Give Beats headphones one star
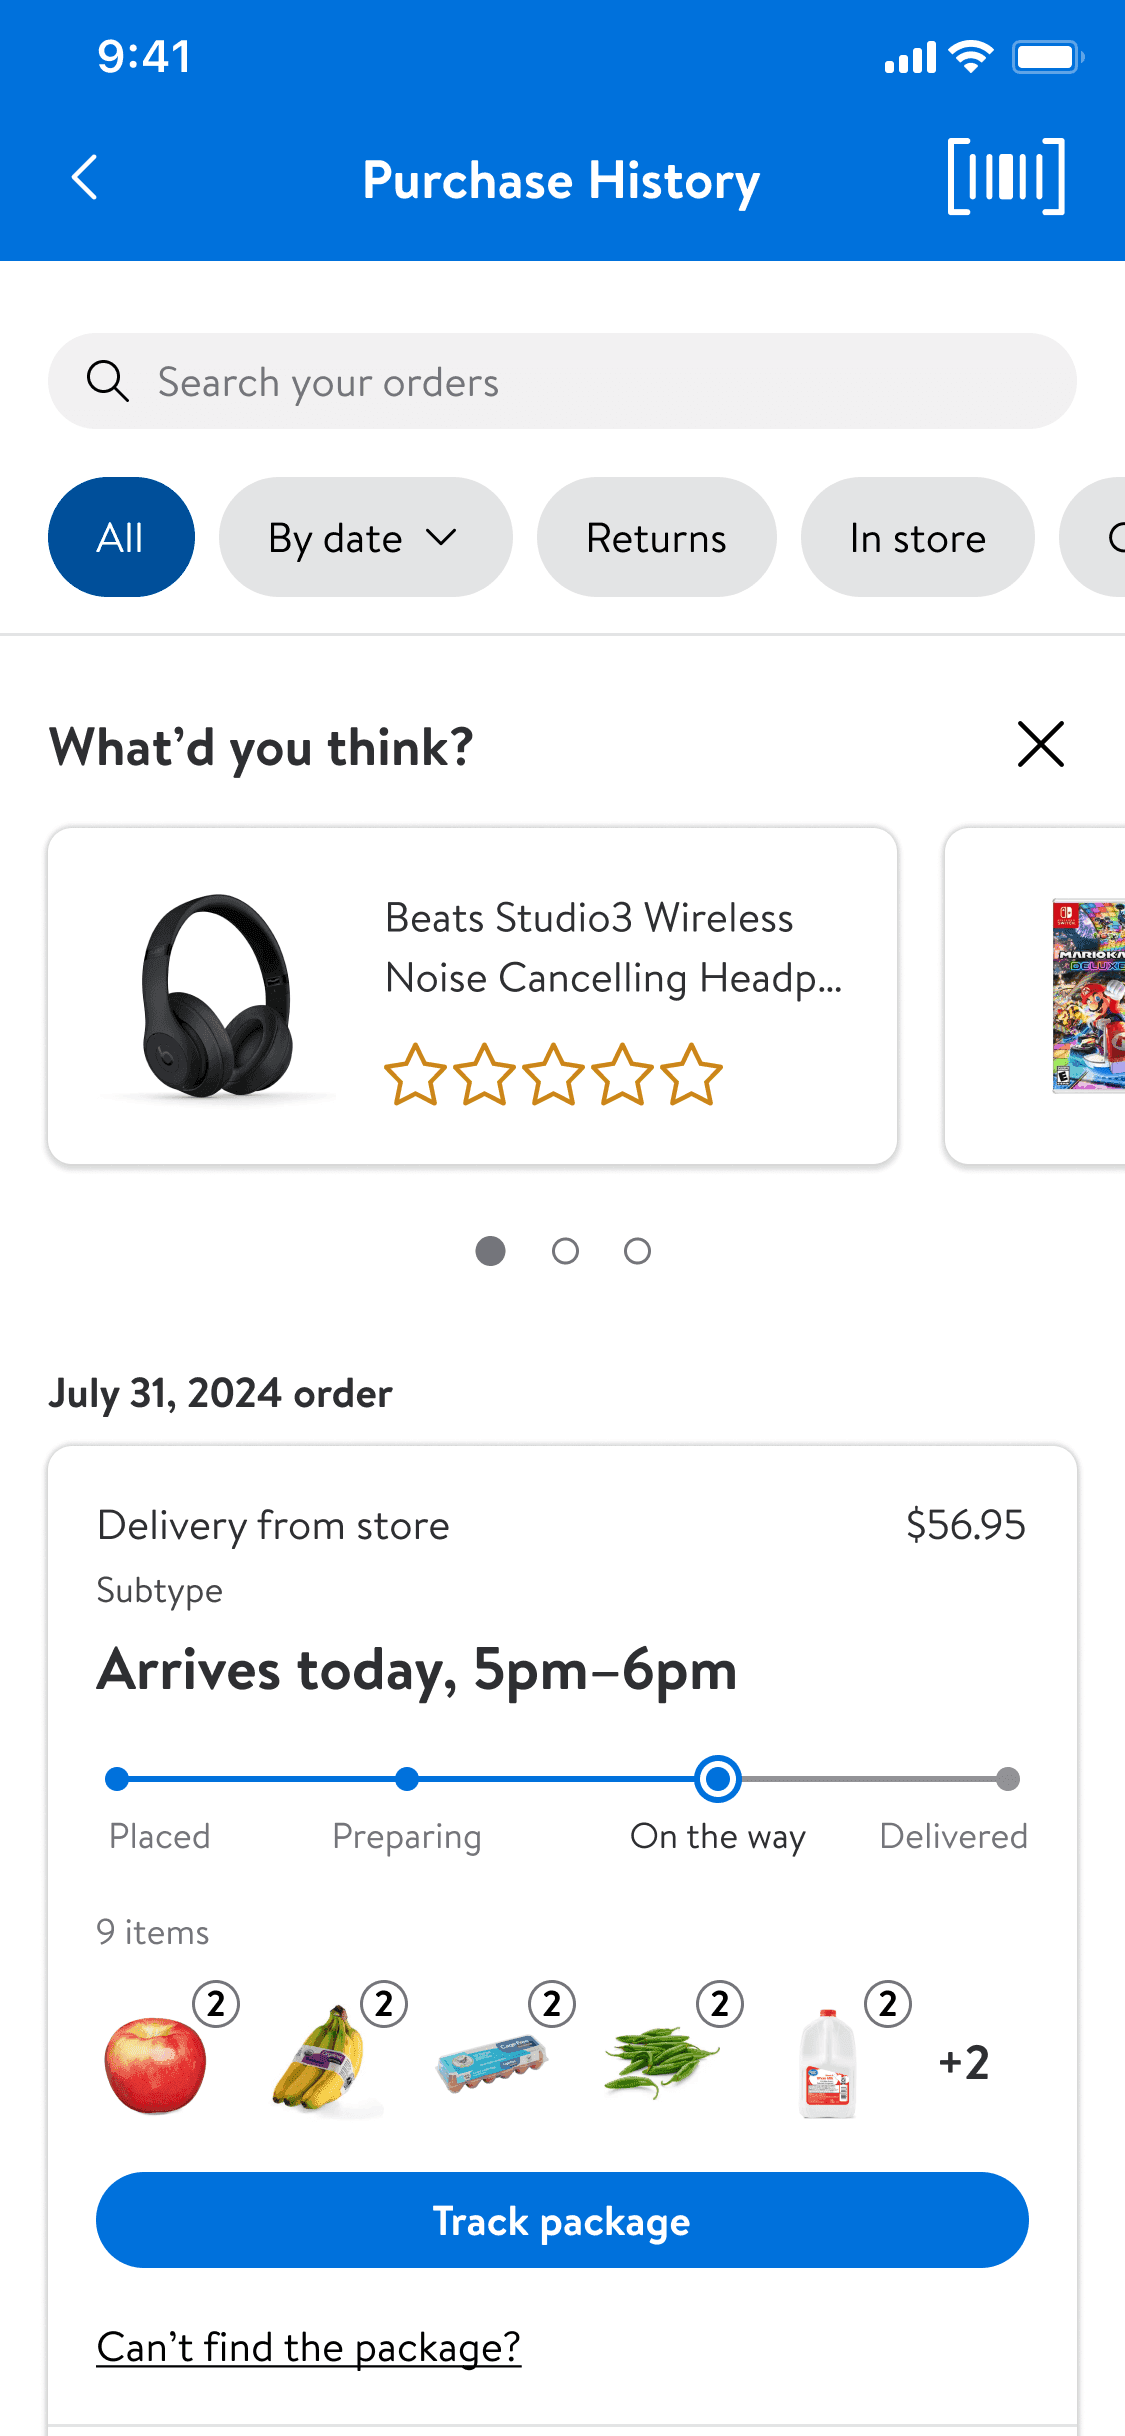This screenshot has width=1125, height=2436. click(x=415, y=1075)
